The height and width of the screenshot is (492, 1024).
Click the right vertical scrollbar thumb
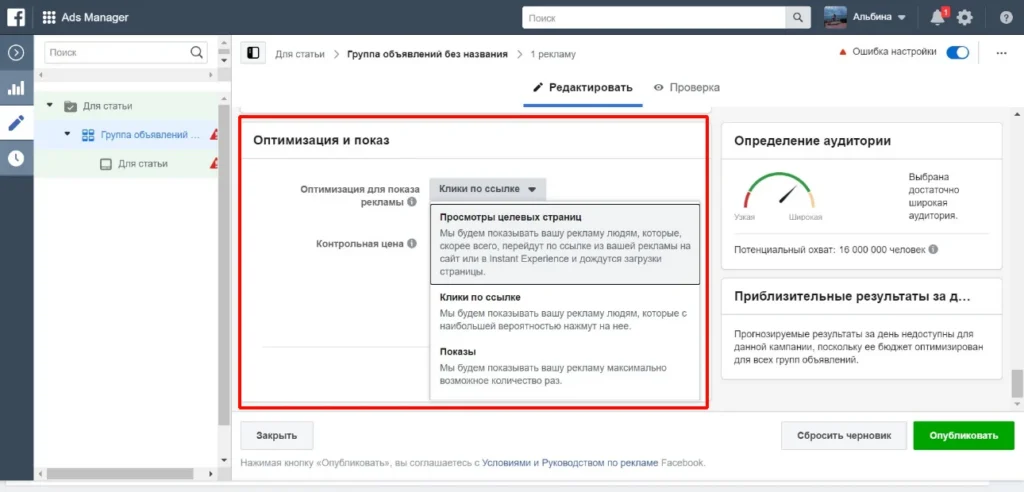[1017, 384]
